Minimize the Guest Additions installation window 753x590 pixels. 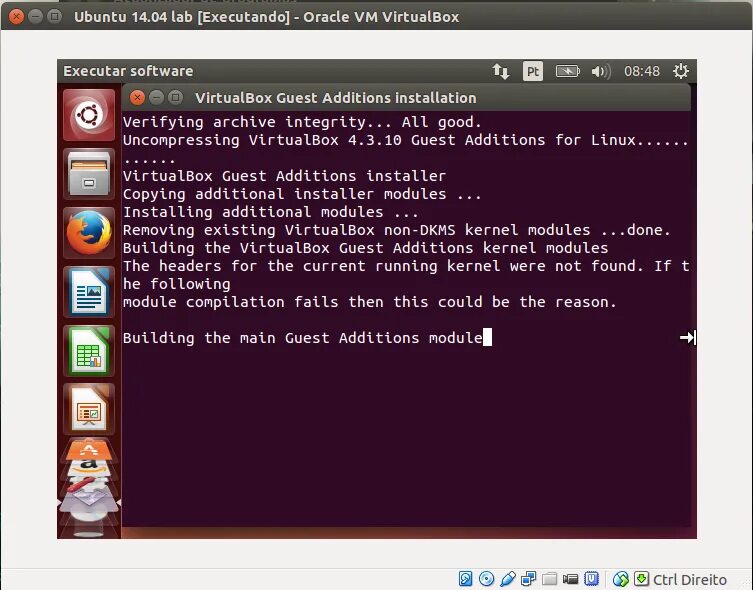pos(156,98)
